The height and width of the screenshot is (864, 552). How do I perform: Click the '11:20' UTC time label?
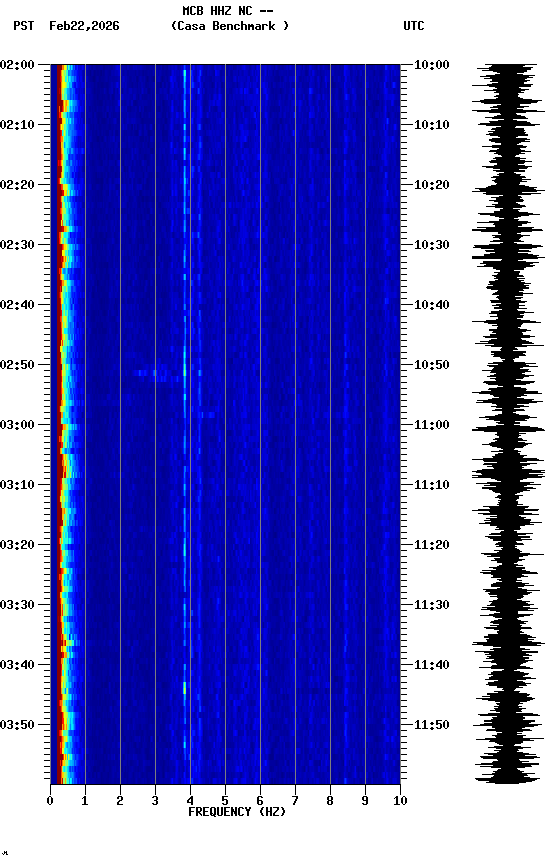pos(432,545)
